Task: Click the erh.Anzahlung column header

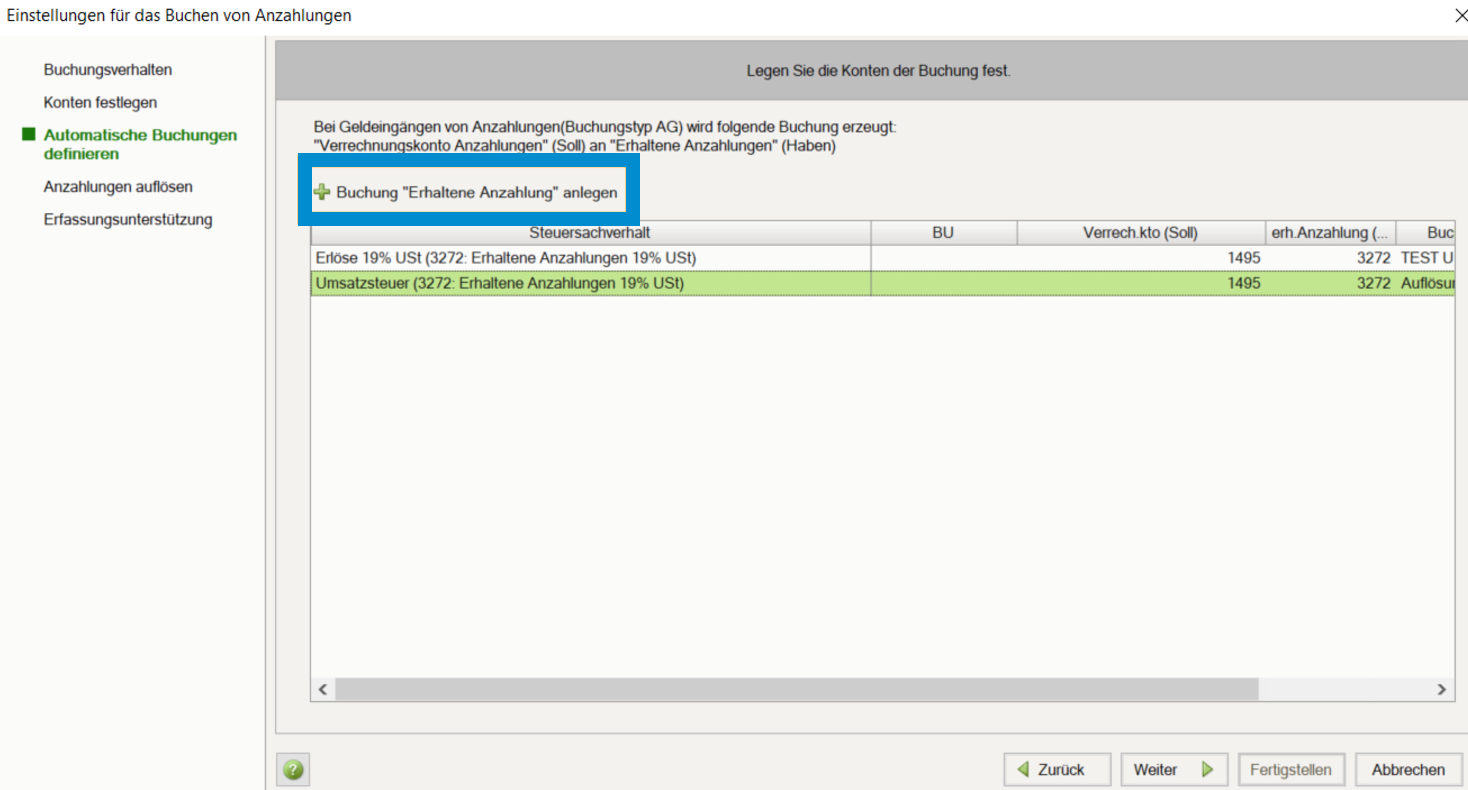Action: 1329,233
